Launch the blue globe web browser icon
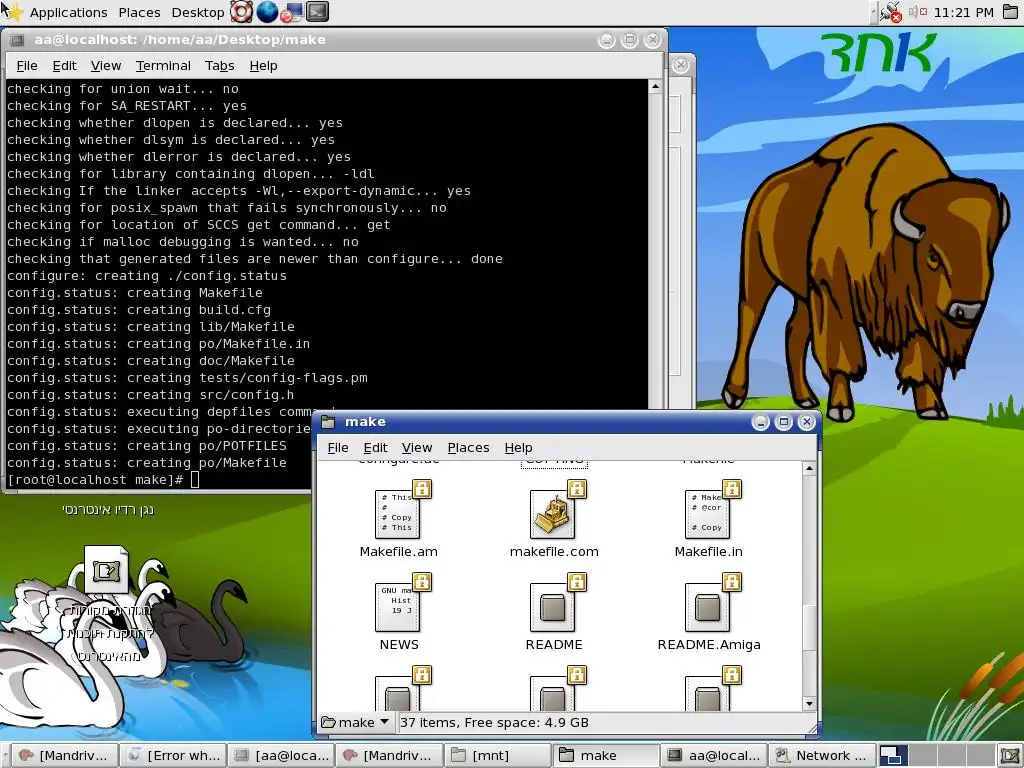This screenshot has height=768, width=1024. 266,12
